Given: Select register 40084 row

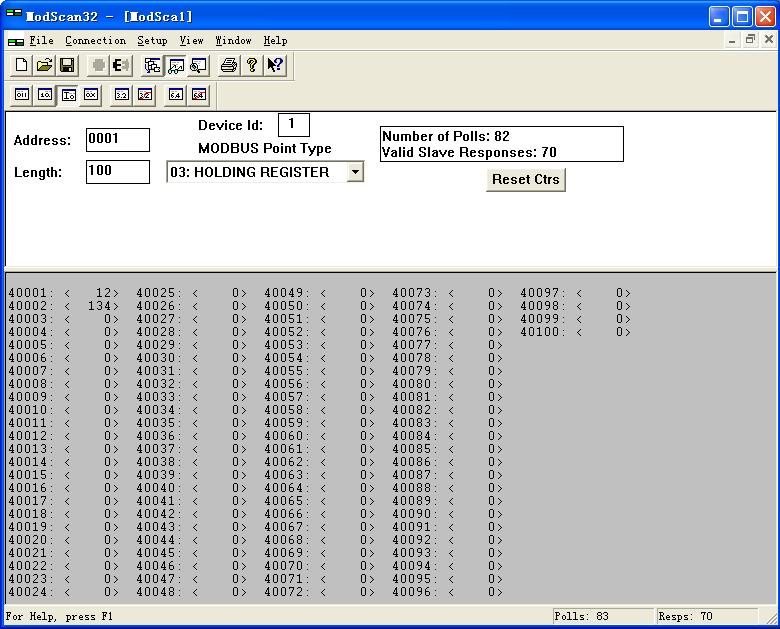Looking at the screenshot, I should 447,436.
